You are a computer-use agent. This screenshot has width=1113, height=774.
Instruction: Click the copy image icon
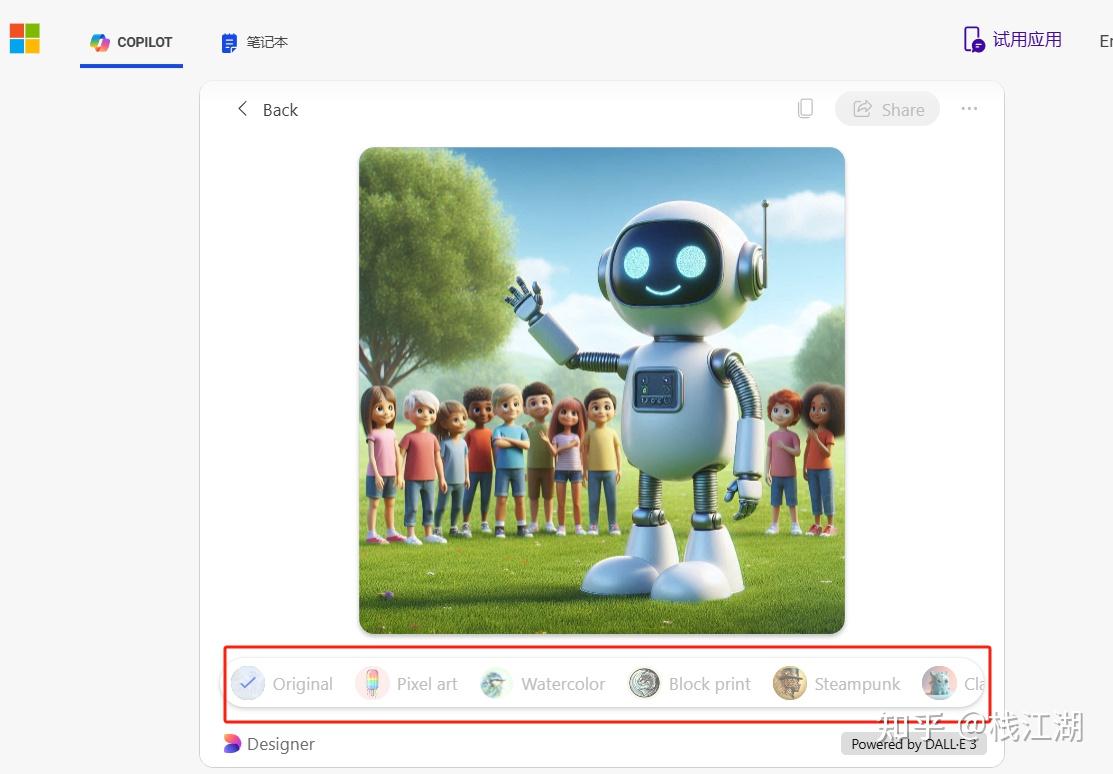click(805, 109)
